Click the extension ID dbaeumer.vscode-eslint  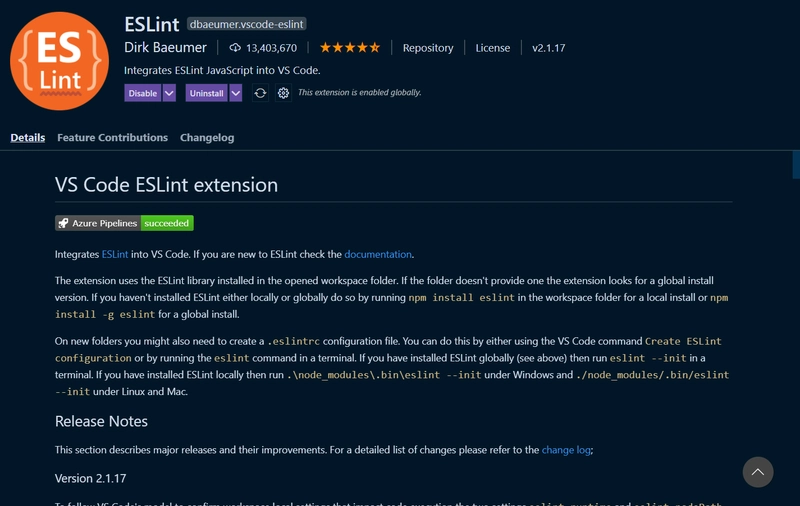pos(246,24)
